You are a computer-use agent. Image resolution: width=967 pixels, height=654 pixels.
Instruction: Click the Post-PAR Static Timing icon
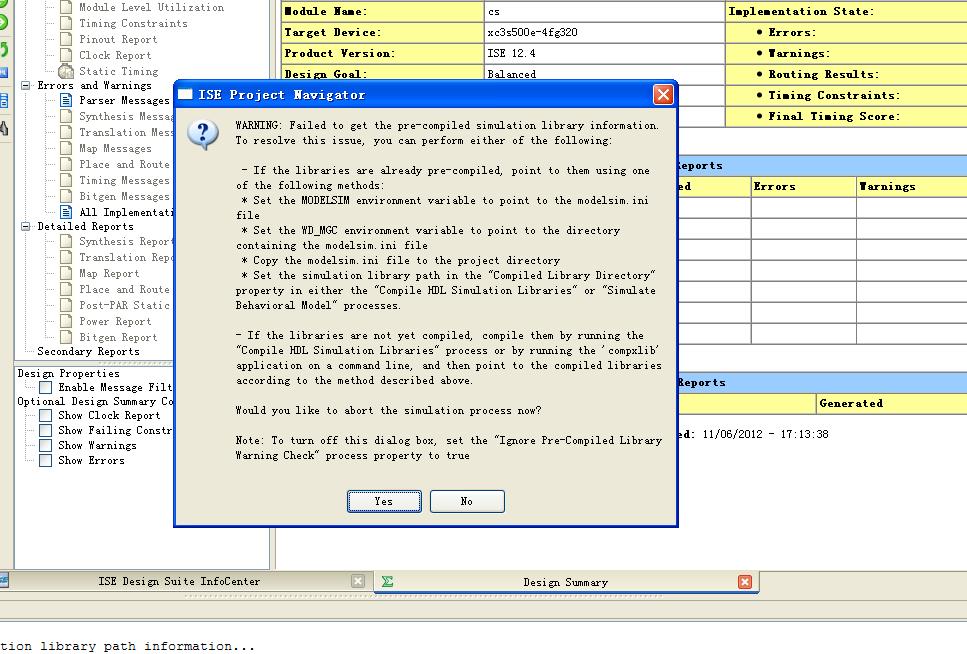pyautogui.click(x=66, y=305)
